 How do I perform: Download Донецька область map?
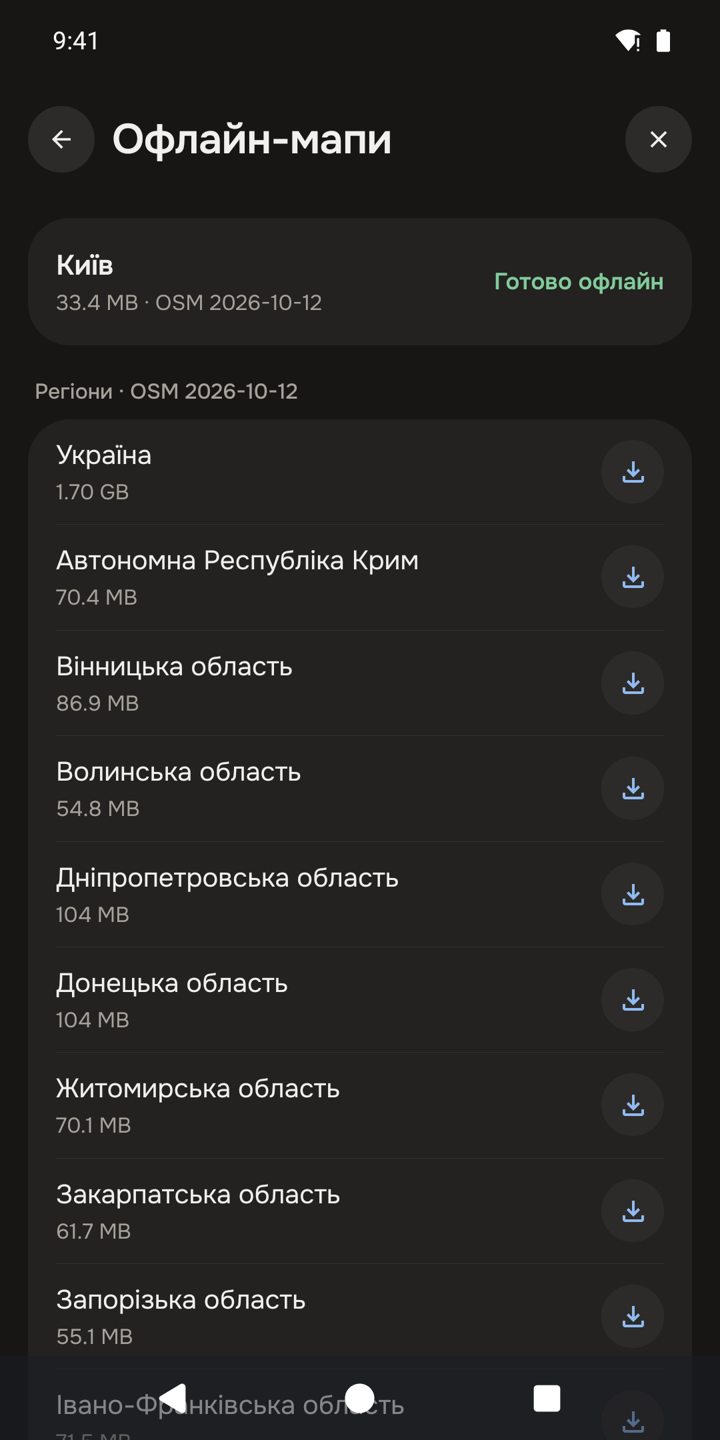tap(633, 1000)
